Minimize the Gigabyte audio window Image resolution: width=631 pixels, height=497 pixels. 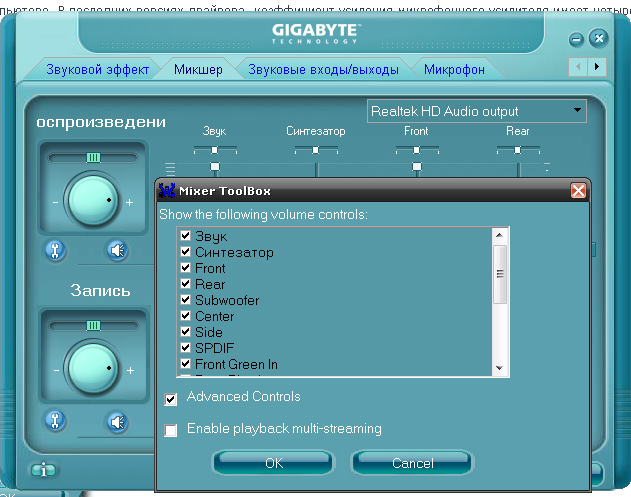click(x=576, y=39)
